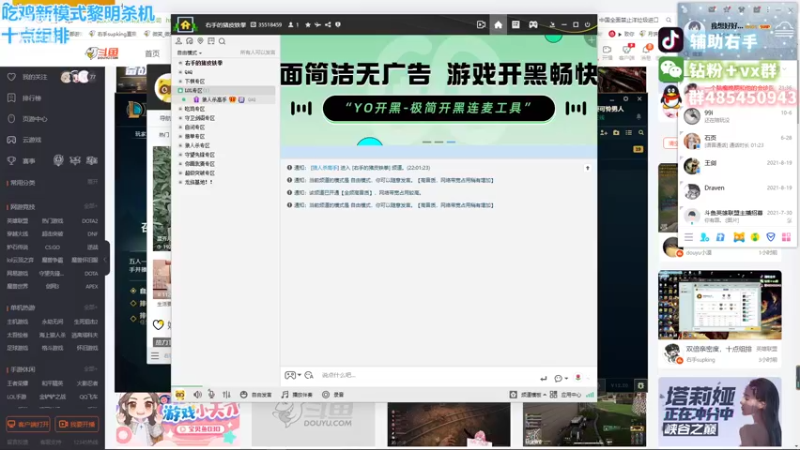This screenshot has height=450, width=800.
Task: Select the first banner carousel indicator
Action: tap(427, 142)
